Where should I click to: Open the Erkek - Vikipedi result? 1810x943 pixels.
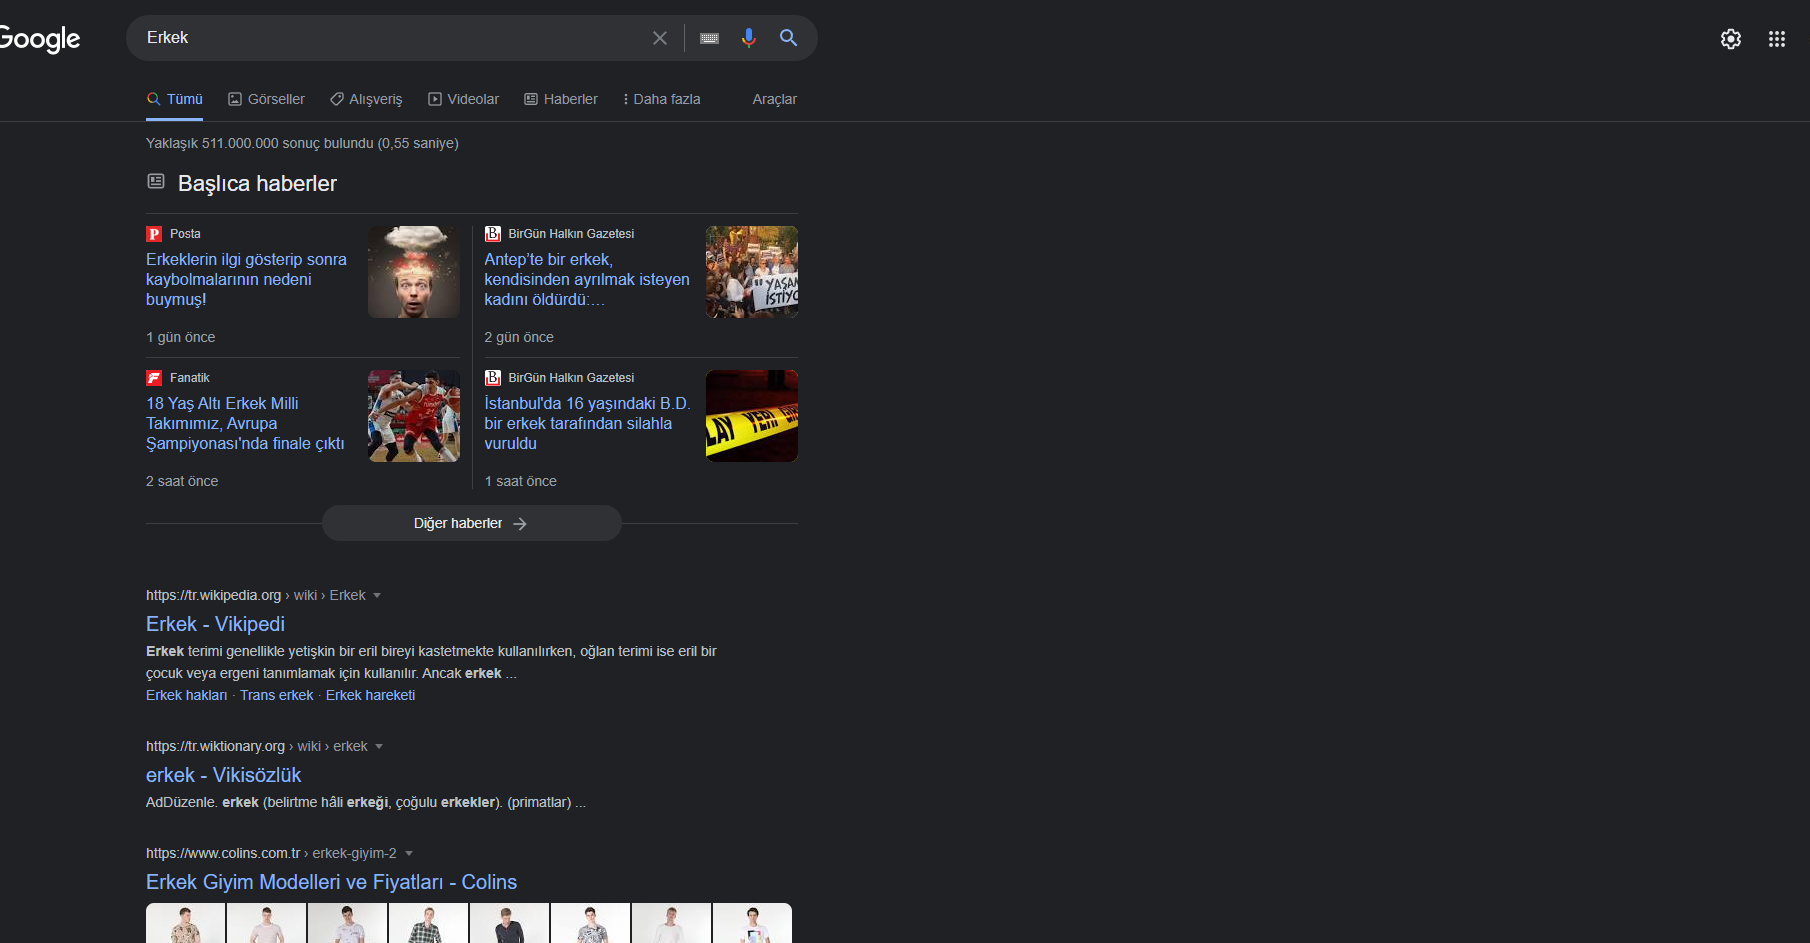[x=215, y=624]
